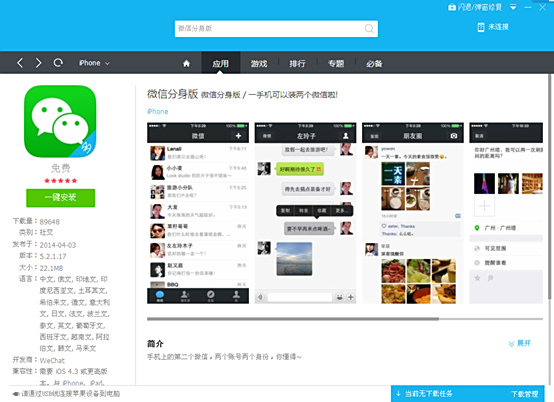Open the fourth partially visible screenshot
Image resolution: width=554 pixels, height=402 pixels.
point(506,213)
